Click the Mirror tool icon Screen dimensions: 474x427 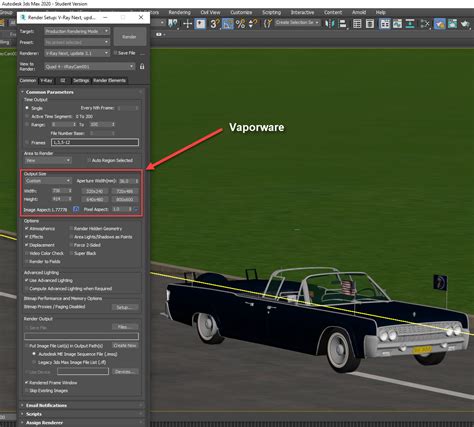[x=330, y=24]
